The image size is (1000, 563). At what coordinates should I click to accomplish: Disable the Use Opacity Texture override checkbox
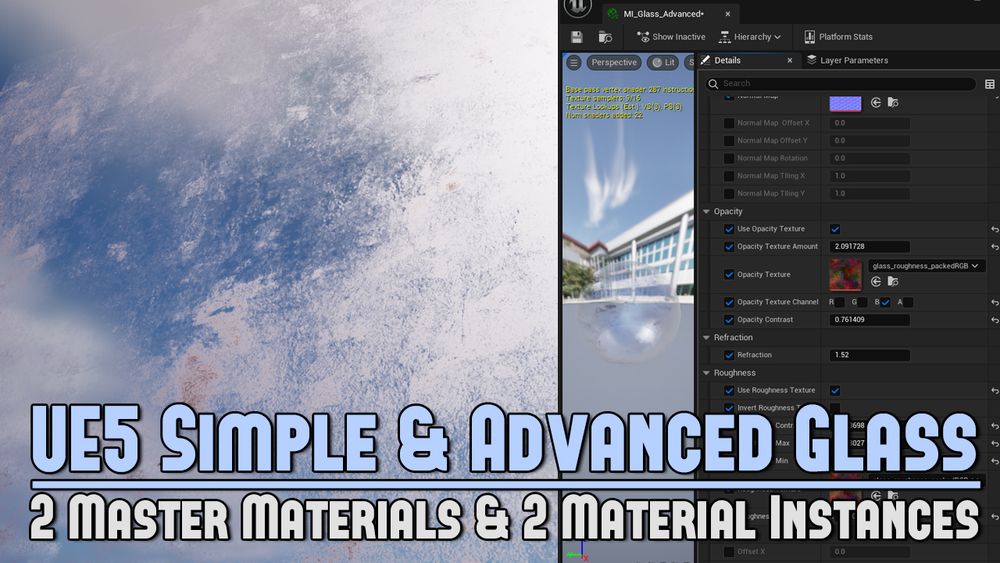[729, 229]
